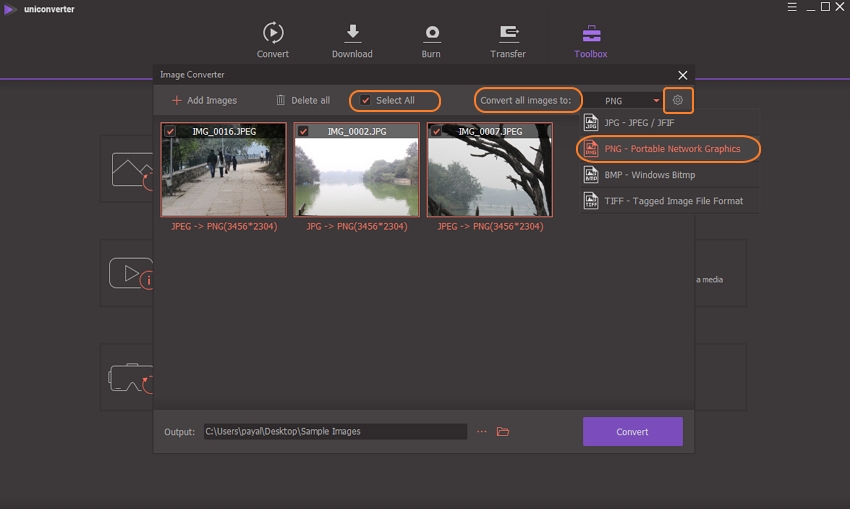This screenshot has width=850, height=509.
Task: Expand the PNG format dropdown
Action: tap(657, 101)
